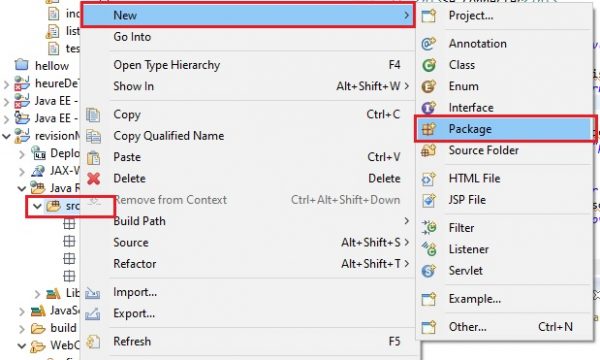
Task: Click the Paste clipboard icon
Action: [93, 157]
